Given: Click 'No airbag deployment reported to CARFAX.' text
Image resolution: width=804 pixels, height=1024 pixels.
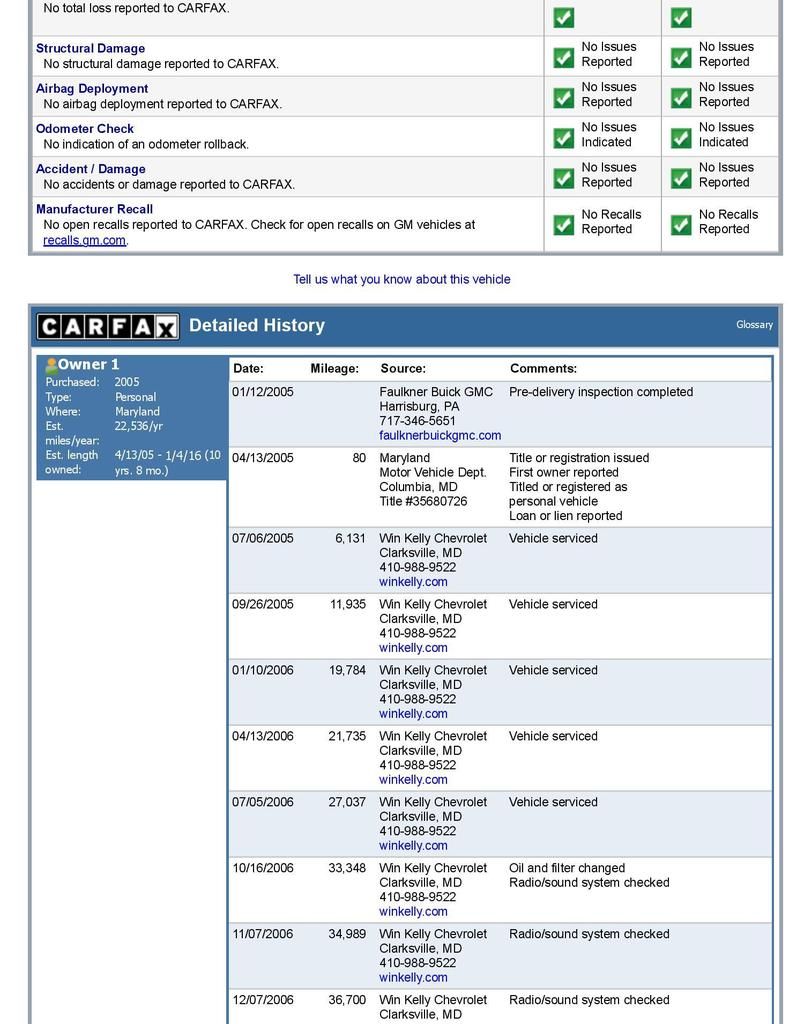Looking at the screenshot, I should point(163,104).
